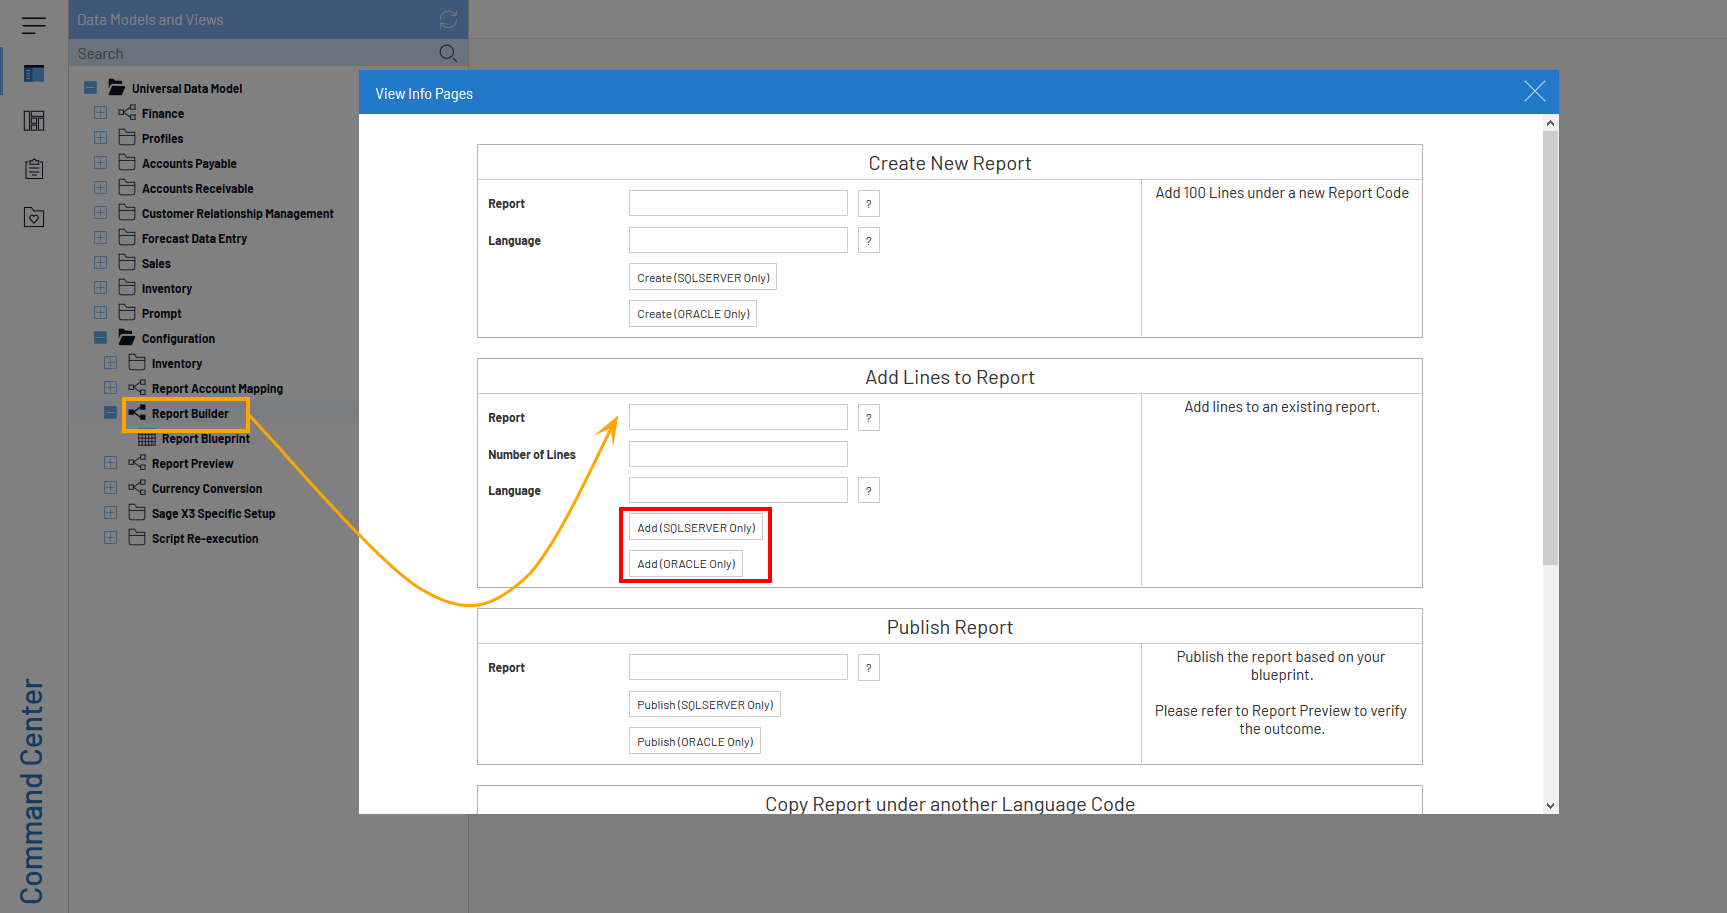Click the dialog scrollbar down arrow
The image size is (1727, 913).
[x=1550, y=805]
